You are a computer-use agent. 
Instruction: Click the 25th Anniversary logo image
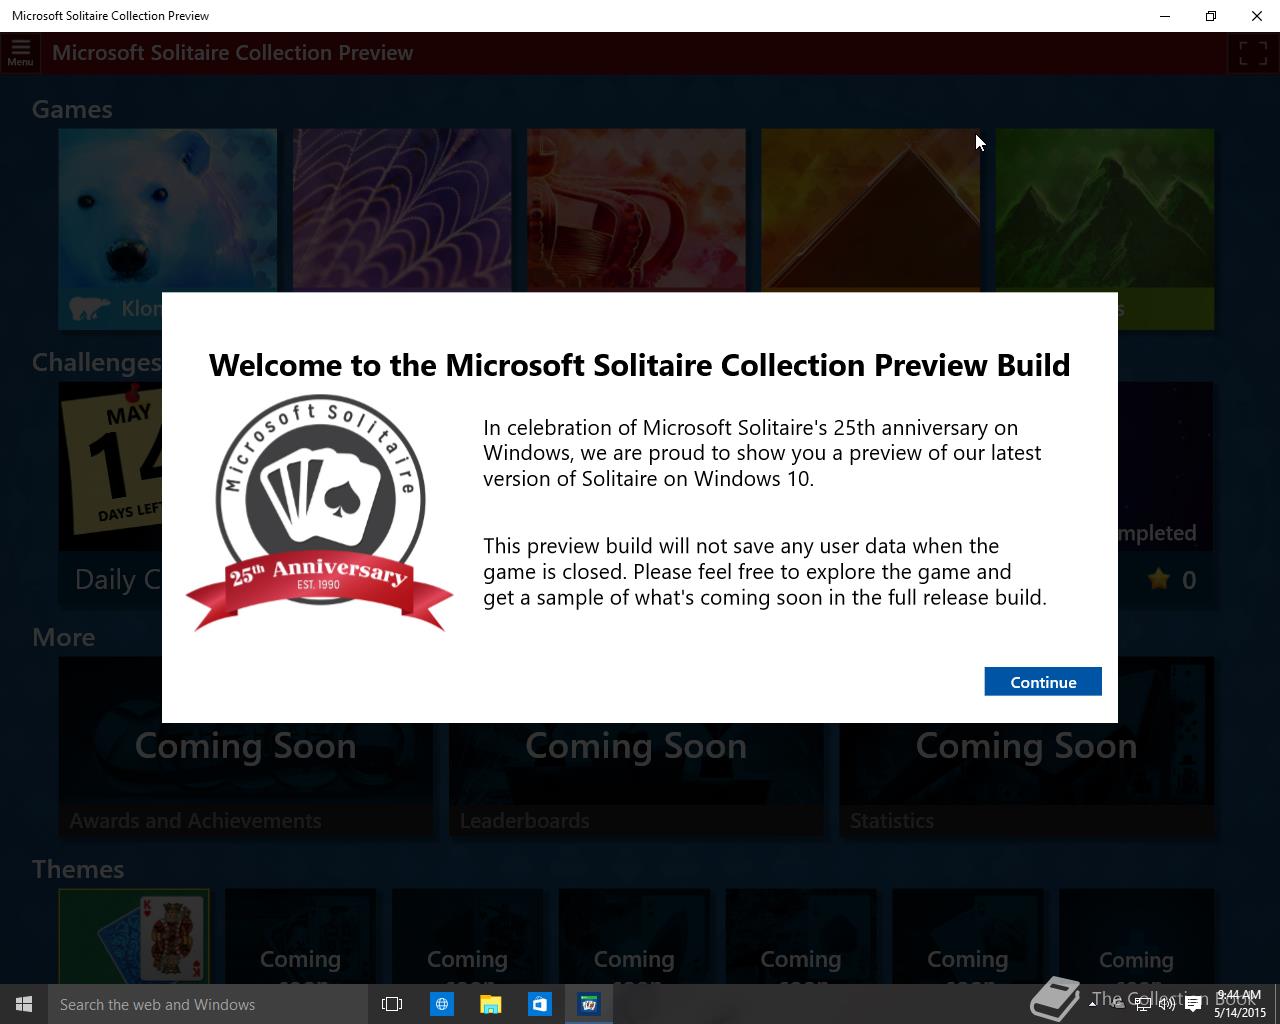click(x=320, y=512)
